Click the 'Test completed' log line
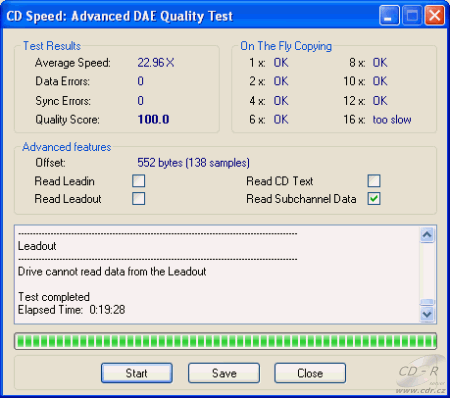 tap(54, 297)
